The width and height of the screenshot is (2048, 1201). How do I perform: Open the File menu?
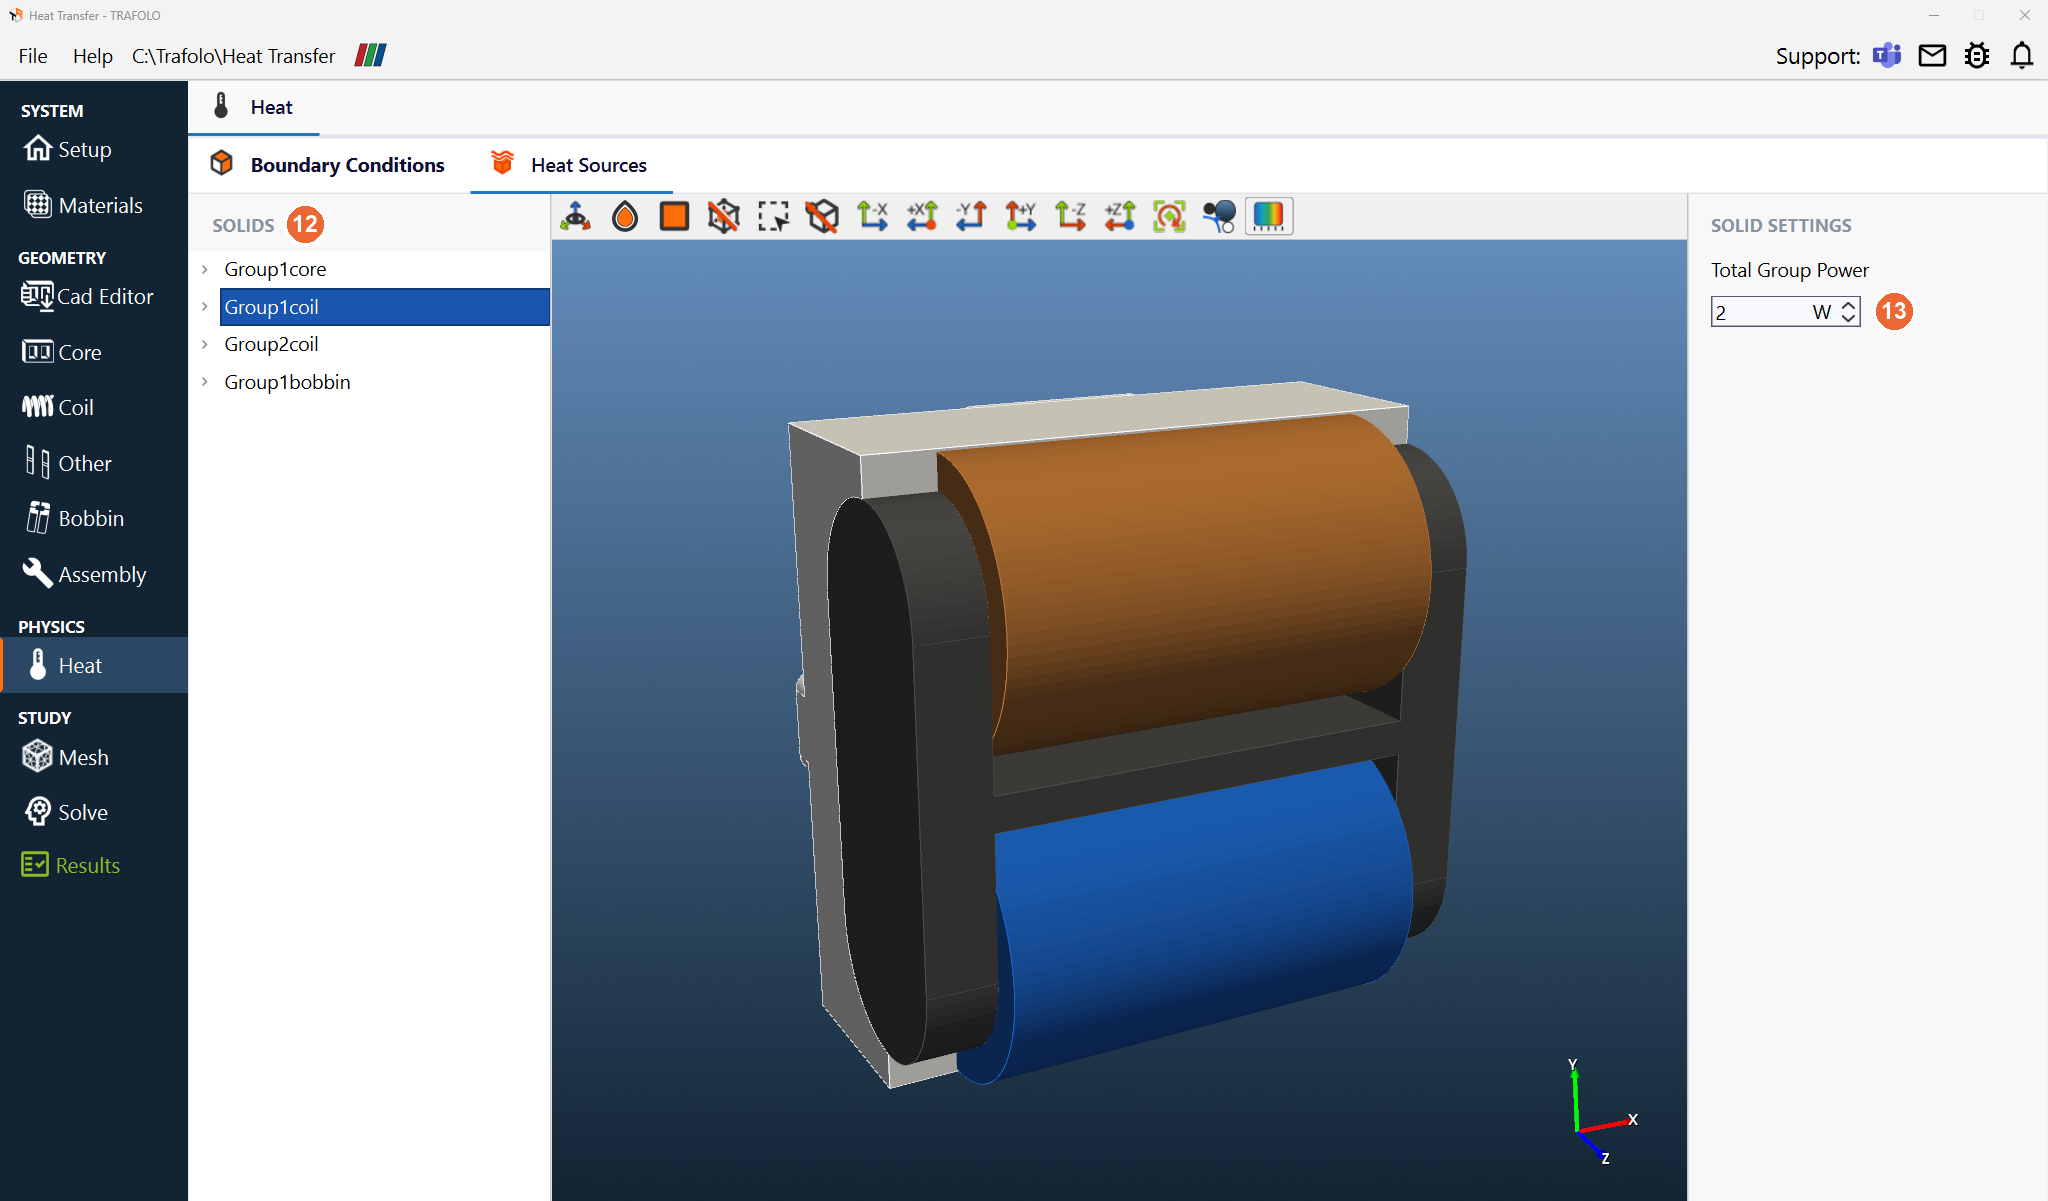coord(33,56)
